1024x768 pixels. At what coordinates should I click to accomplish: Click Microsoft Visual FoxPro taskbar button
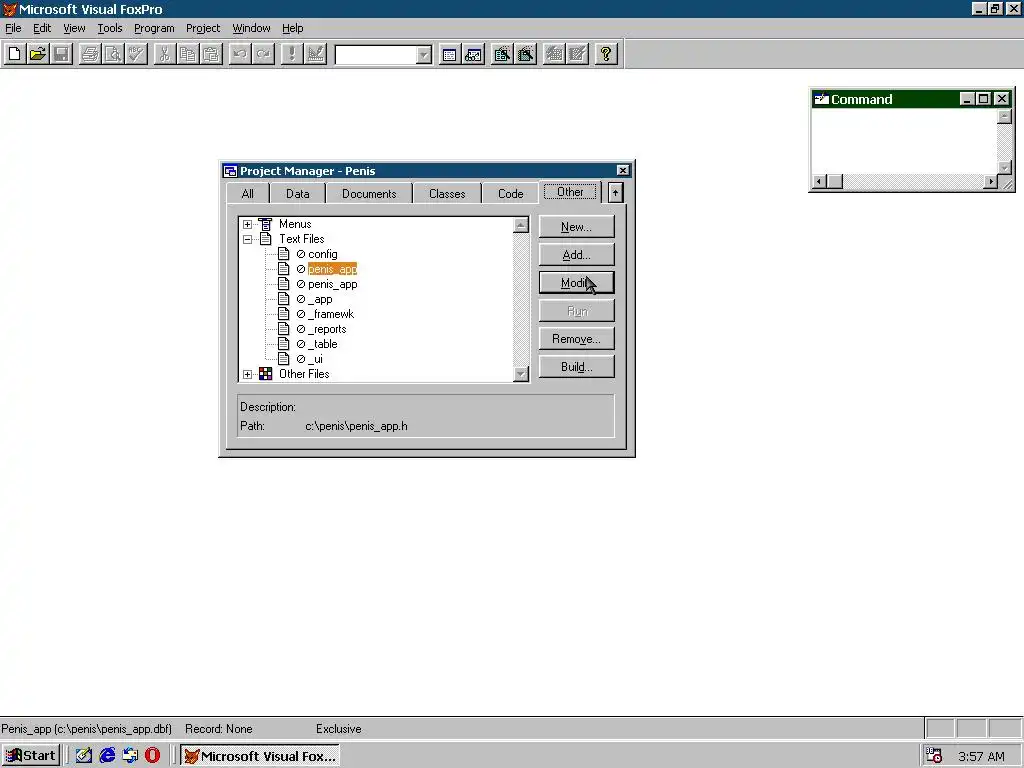[260, 756]
